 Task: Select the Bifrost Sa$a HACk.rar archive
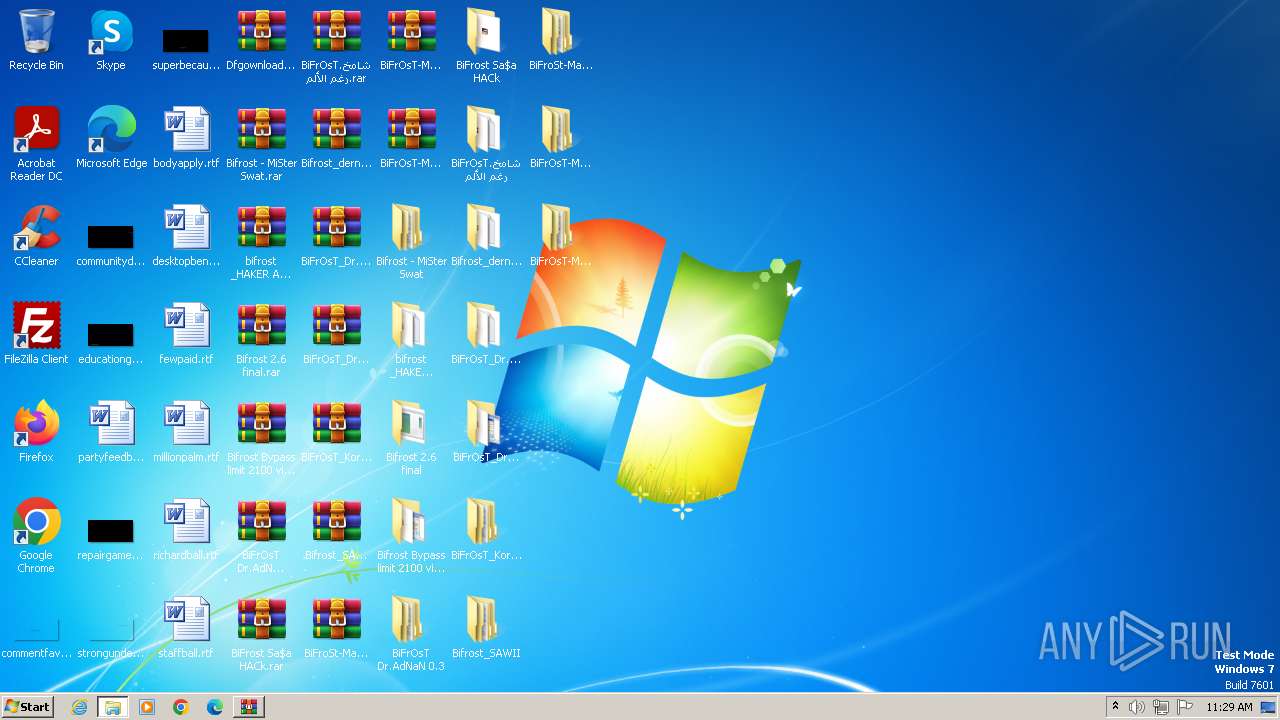tap(261, 634)
